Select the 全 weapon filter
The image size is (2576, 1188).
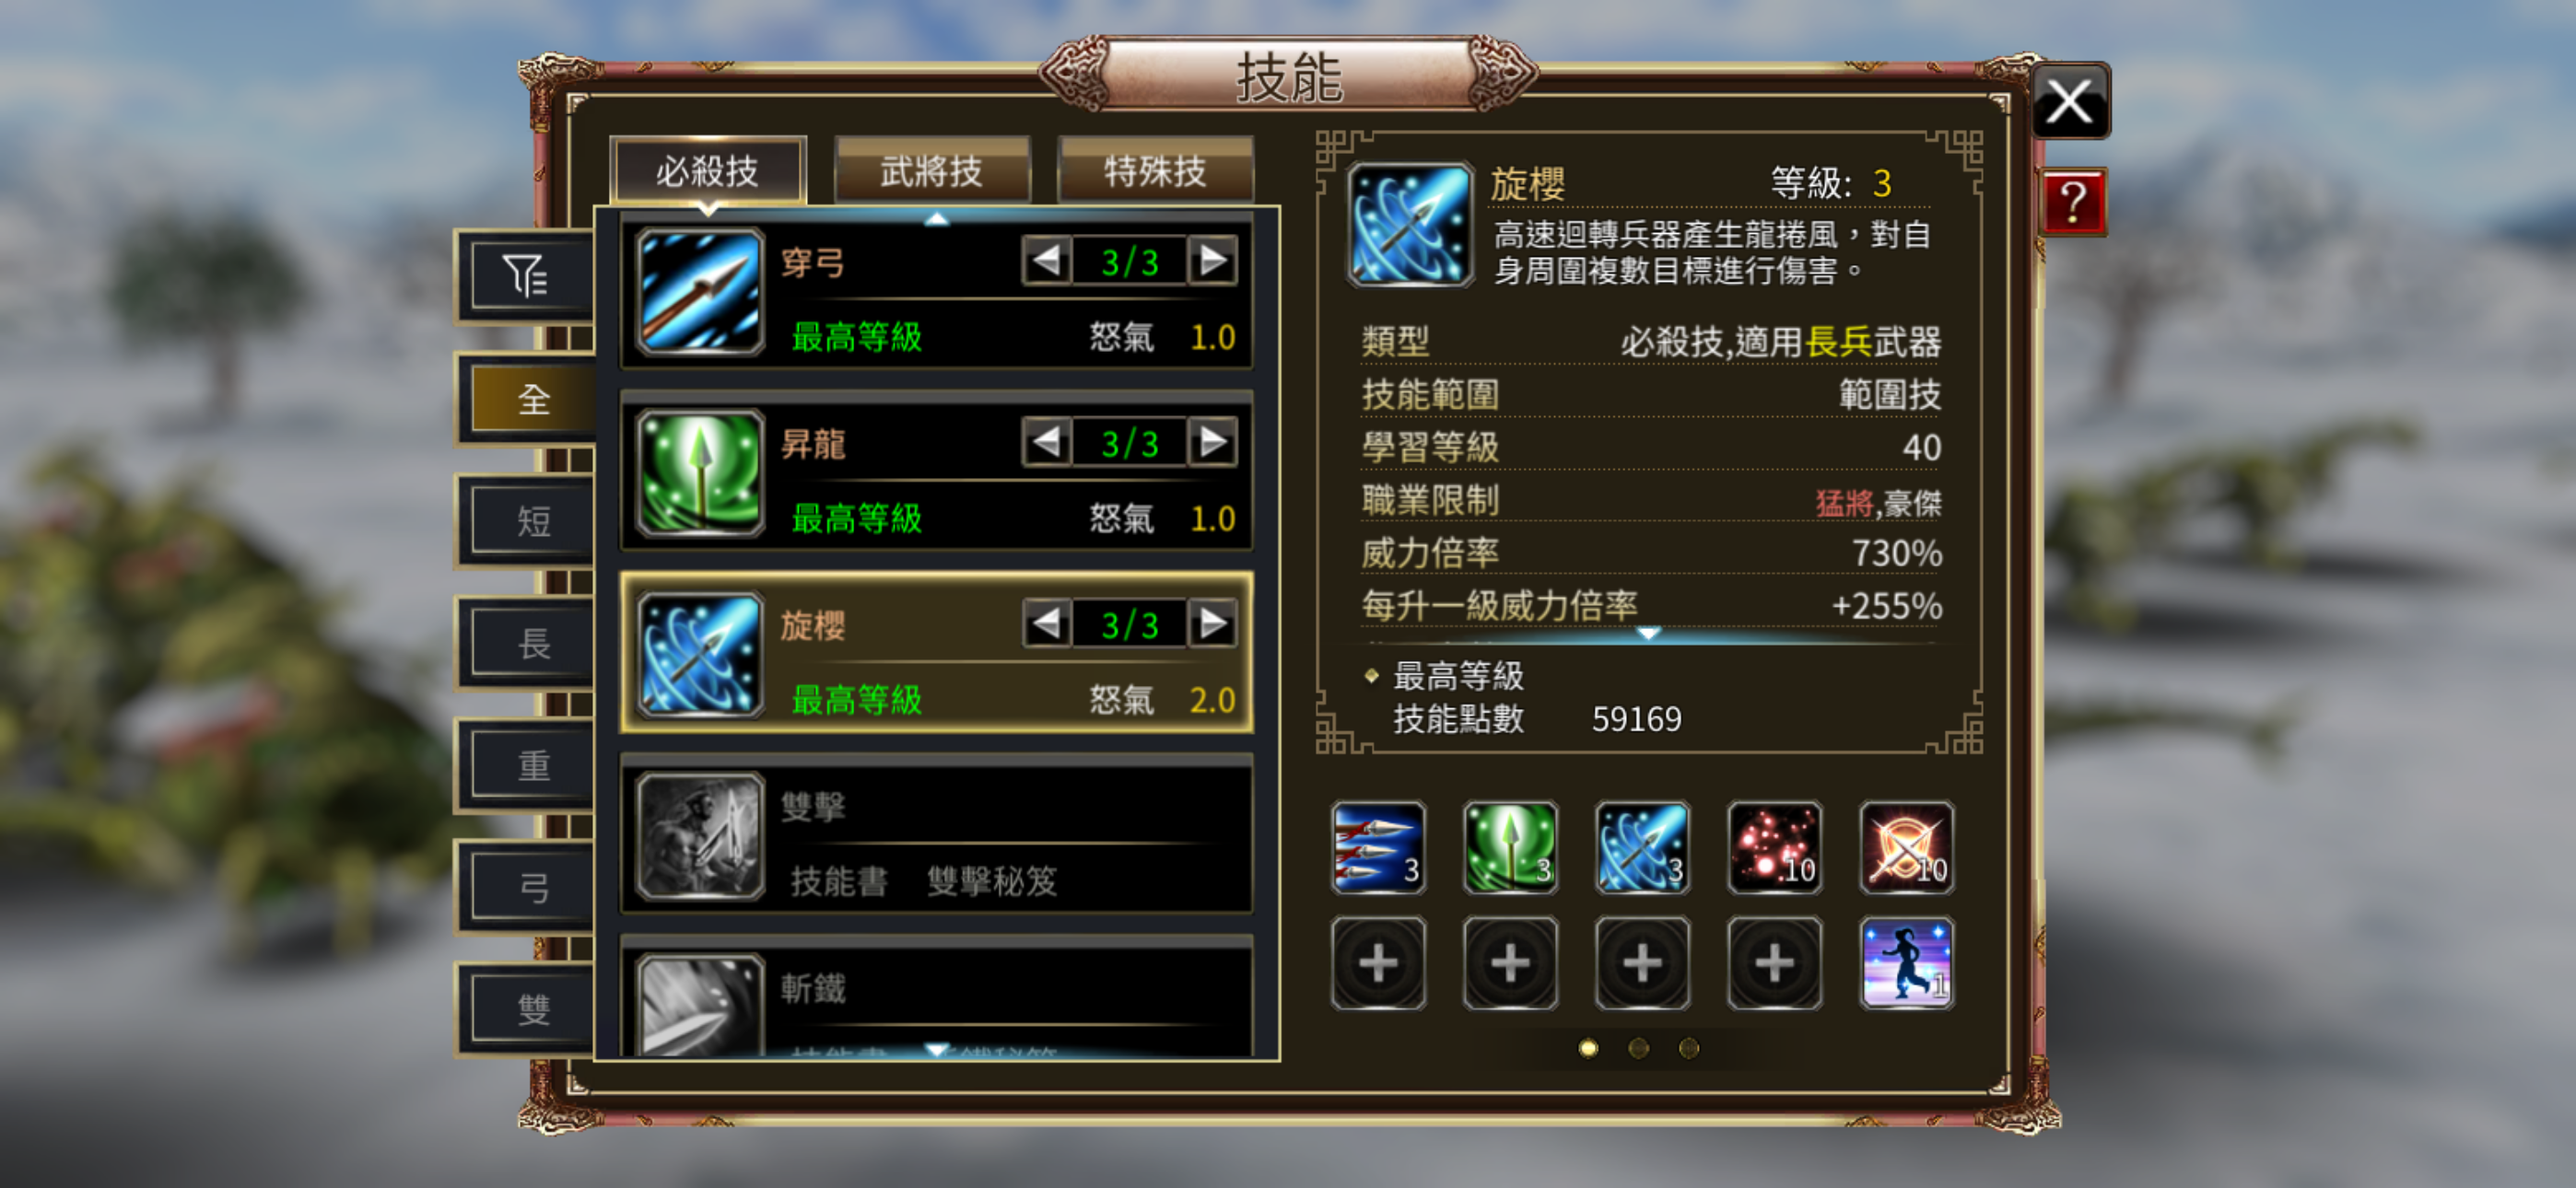[532, 399]
